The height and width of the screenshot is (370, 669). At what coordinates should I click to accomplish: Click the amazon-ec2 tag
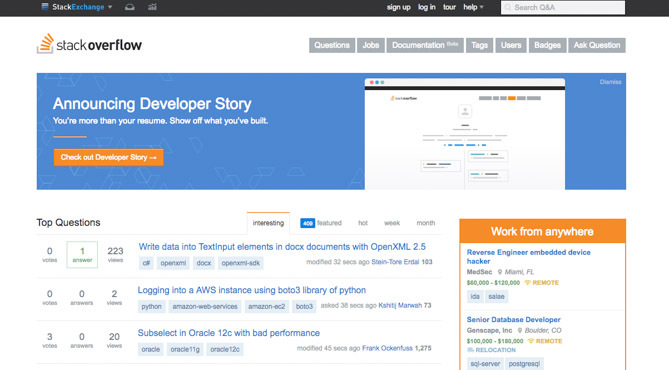(x=267, y=306)
